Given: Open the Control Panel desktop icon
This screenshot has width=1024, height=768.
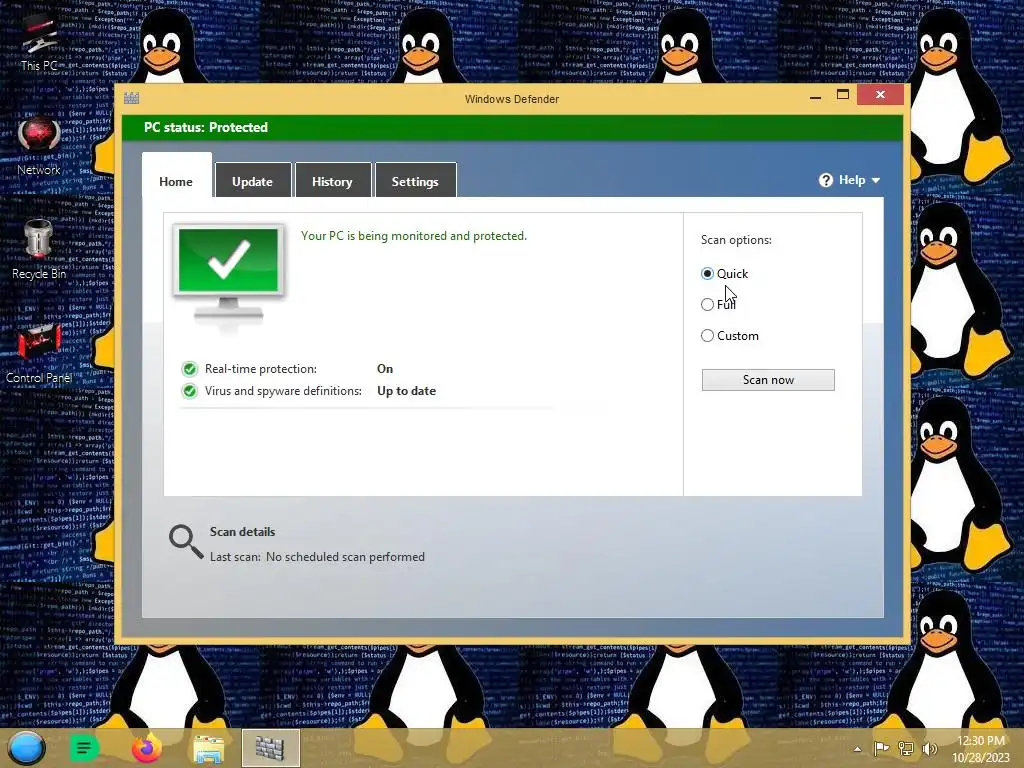Looking at the screenshot, I should coord(39,353).
